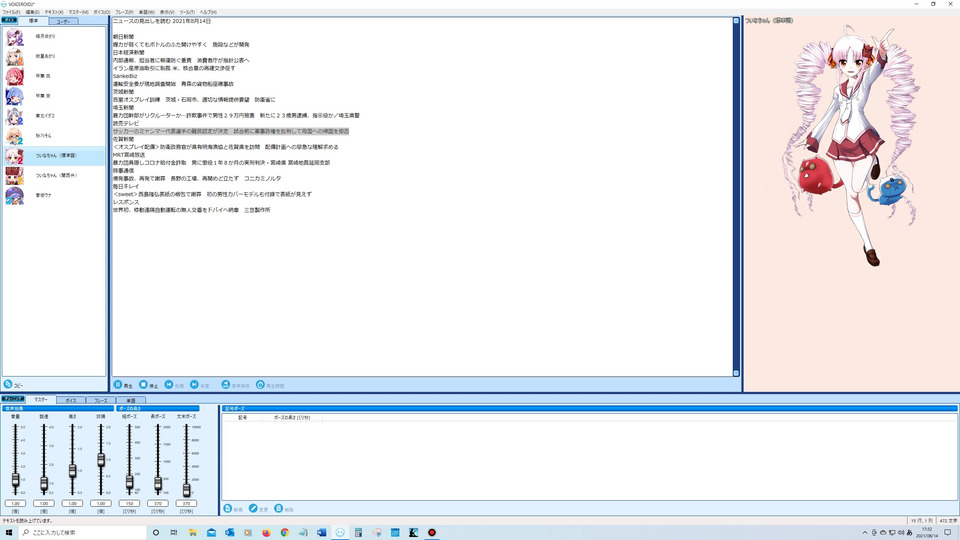Open the 単語(W) menu
Image resolution: width=960 pixels, height=540 pixels.
146,12
